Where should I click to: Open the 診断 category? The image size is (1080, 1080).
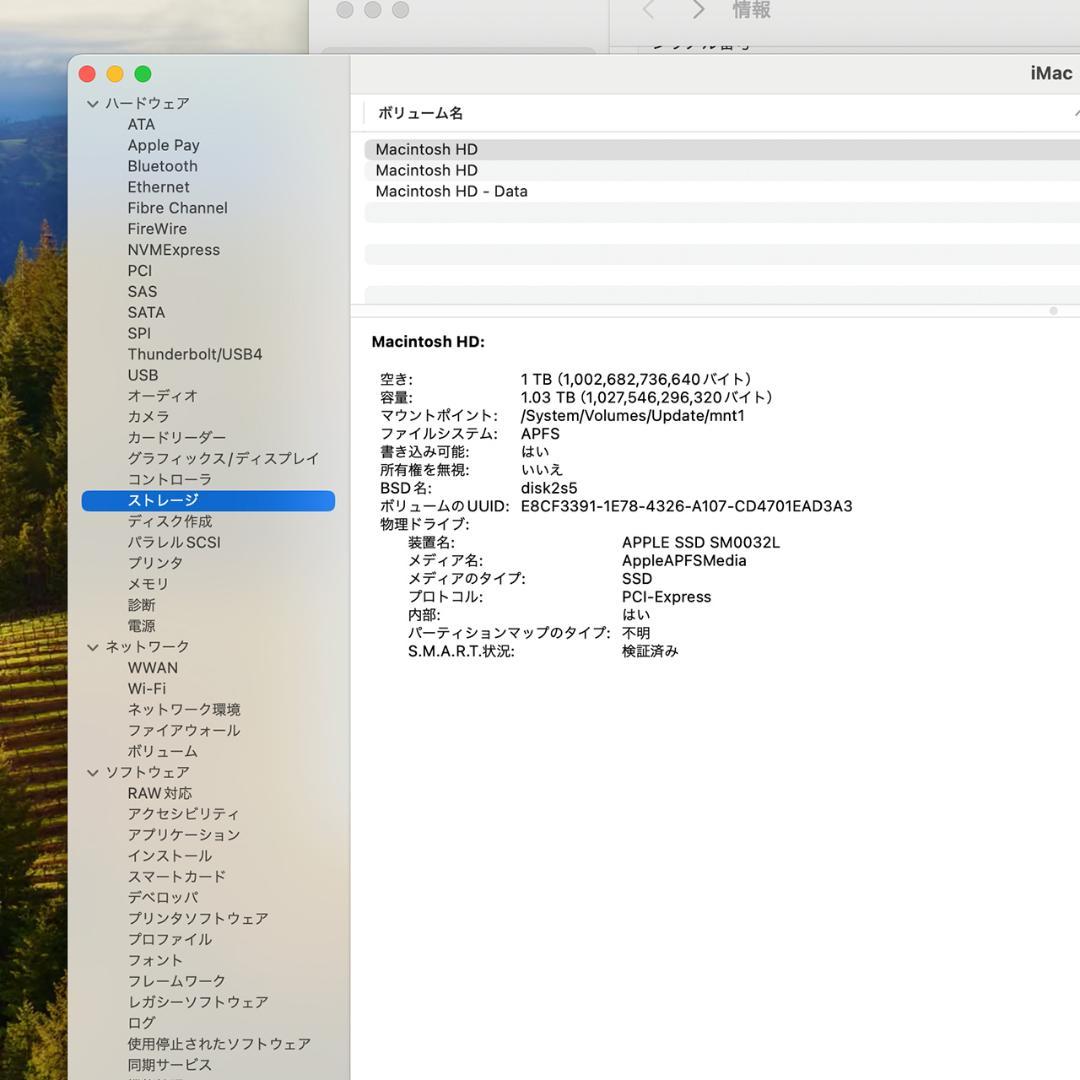click(141, 604)
